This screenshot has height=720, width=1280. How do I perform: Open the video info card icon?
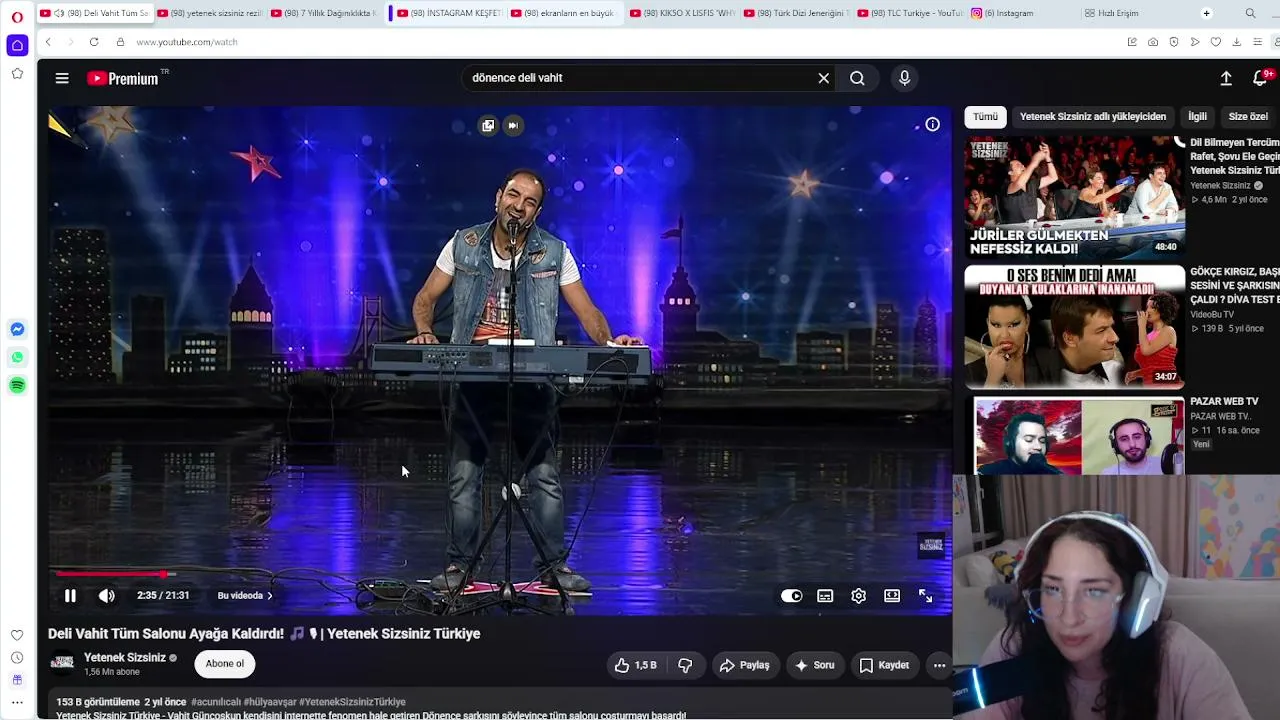tap(932, 125)
